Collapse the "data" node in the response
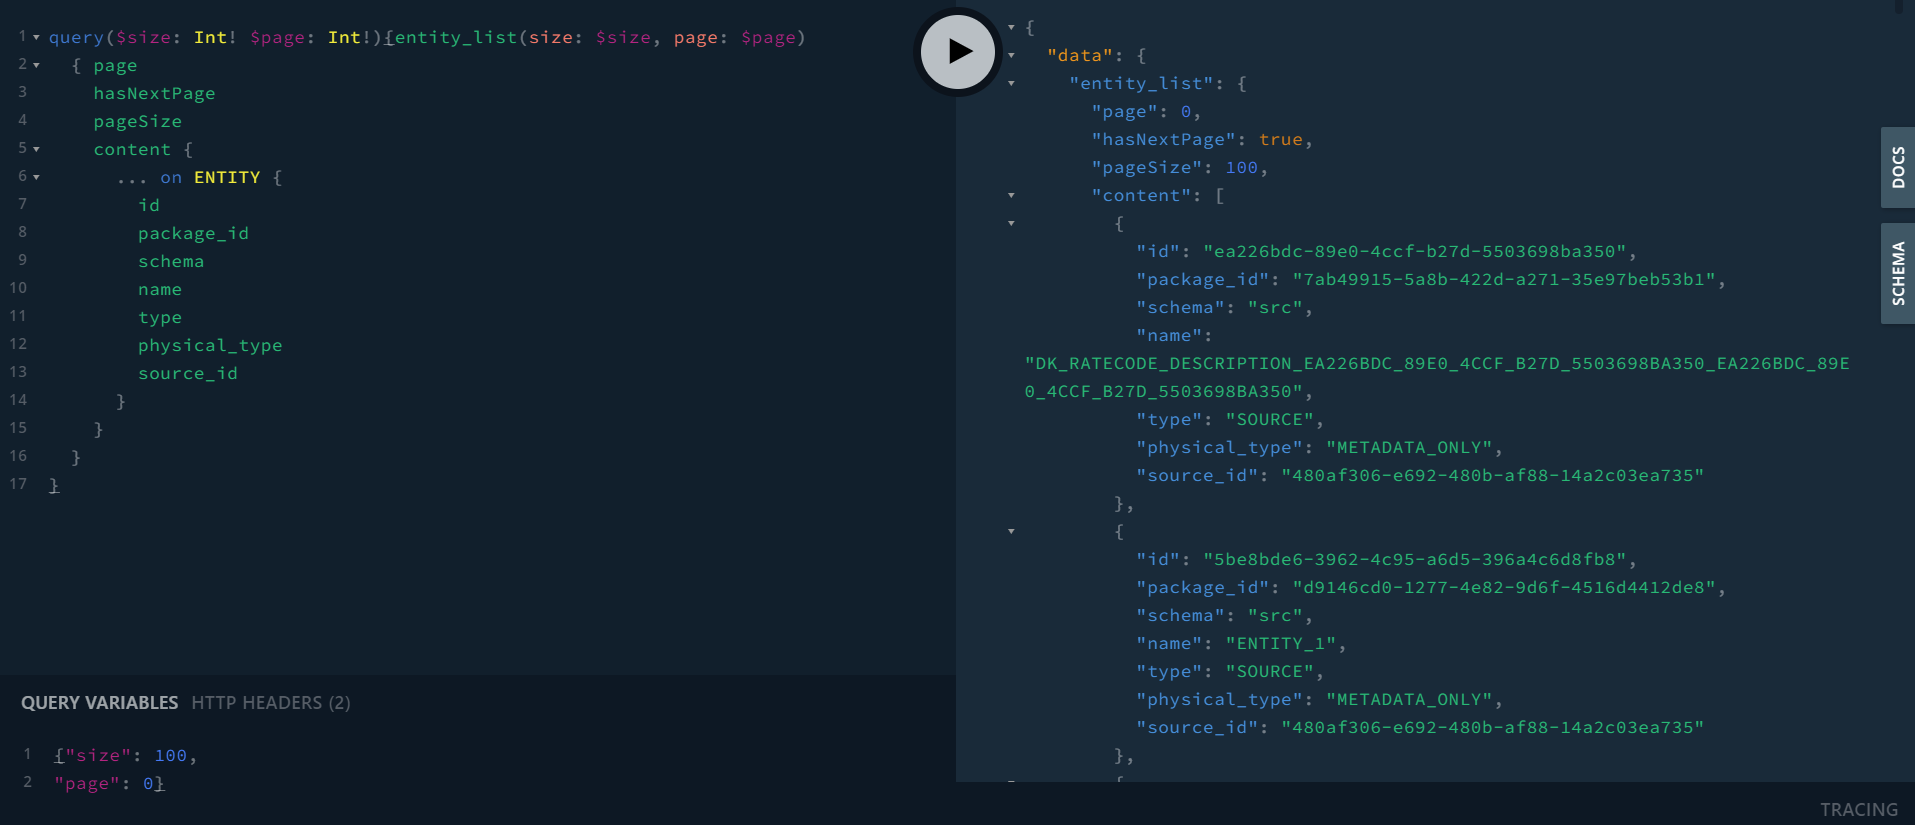Screen dimensions: 1916x825 coord(1011,56)
